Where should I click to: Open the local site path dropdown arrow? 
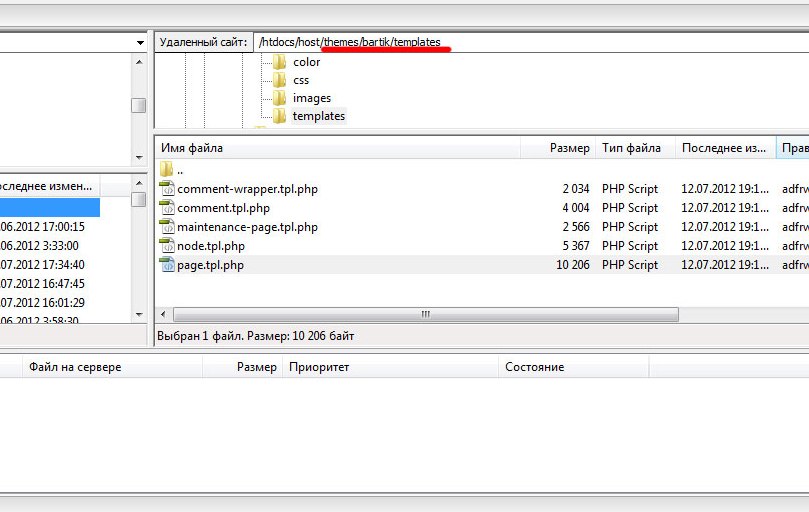140,43
